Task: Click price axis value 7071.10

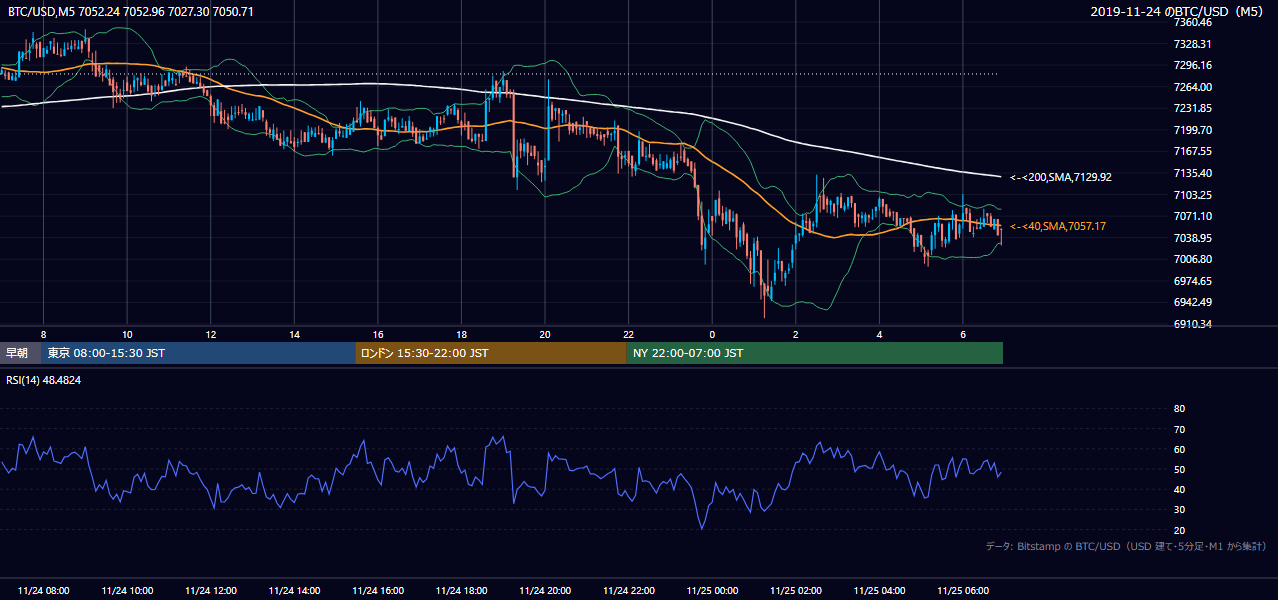Action: pyautogui.click(x=1192, y=216)
